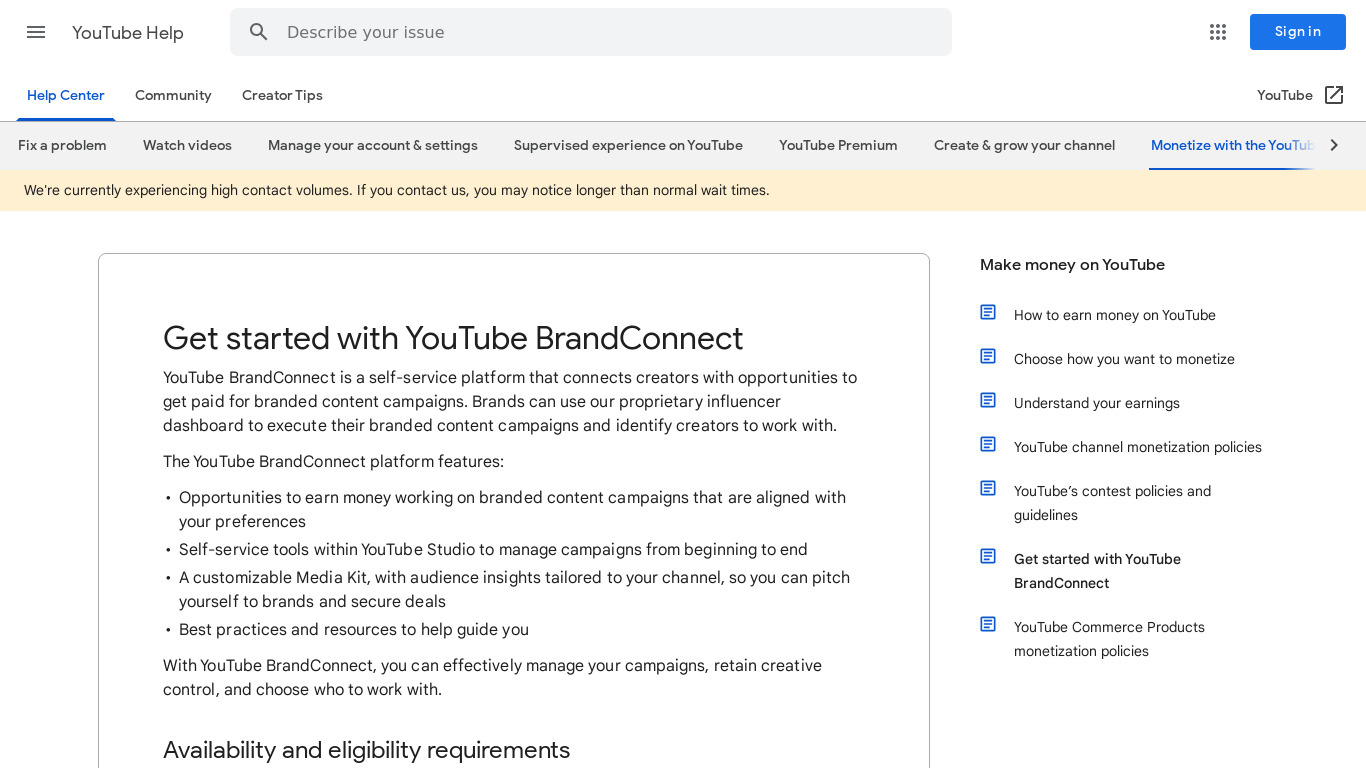The image size is (1366, 768).
Task: Open the hamburger main menu
Action: (x=36, y=32)
